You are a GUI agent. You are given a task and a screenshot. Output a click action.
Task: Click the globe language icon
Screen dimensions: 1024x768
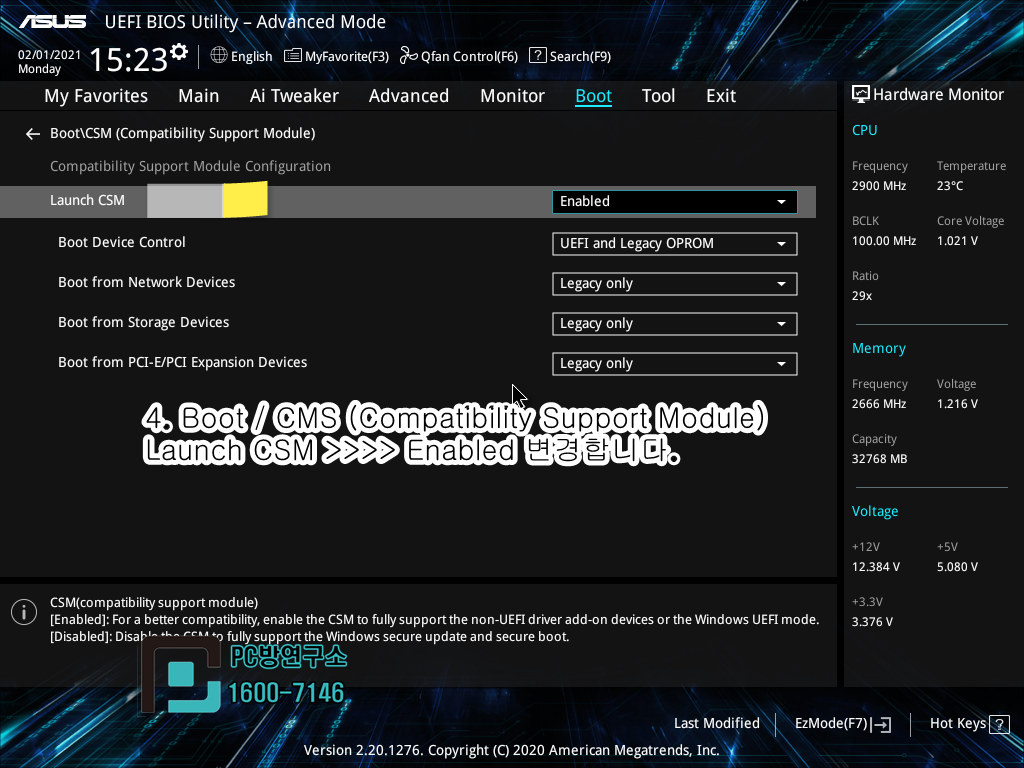pyautogui.click(x=219, y=55)
